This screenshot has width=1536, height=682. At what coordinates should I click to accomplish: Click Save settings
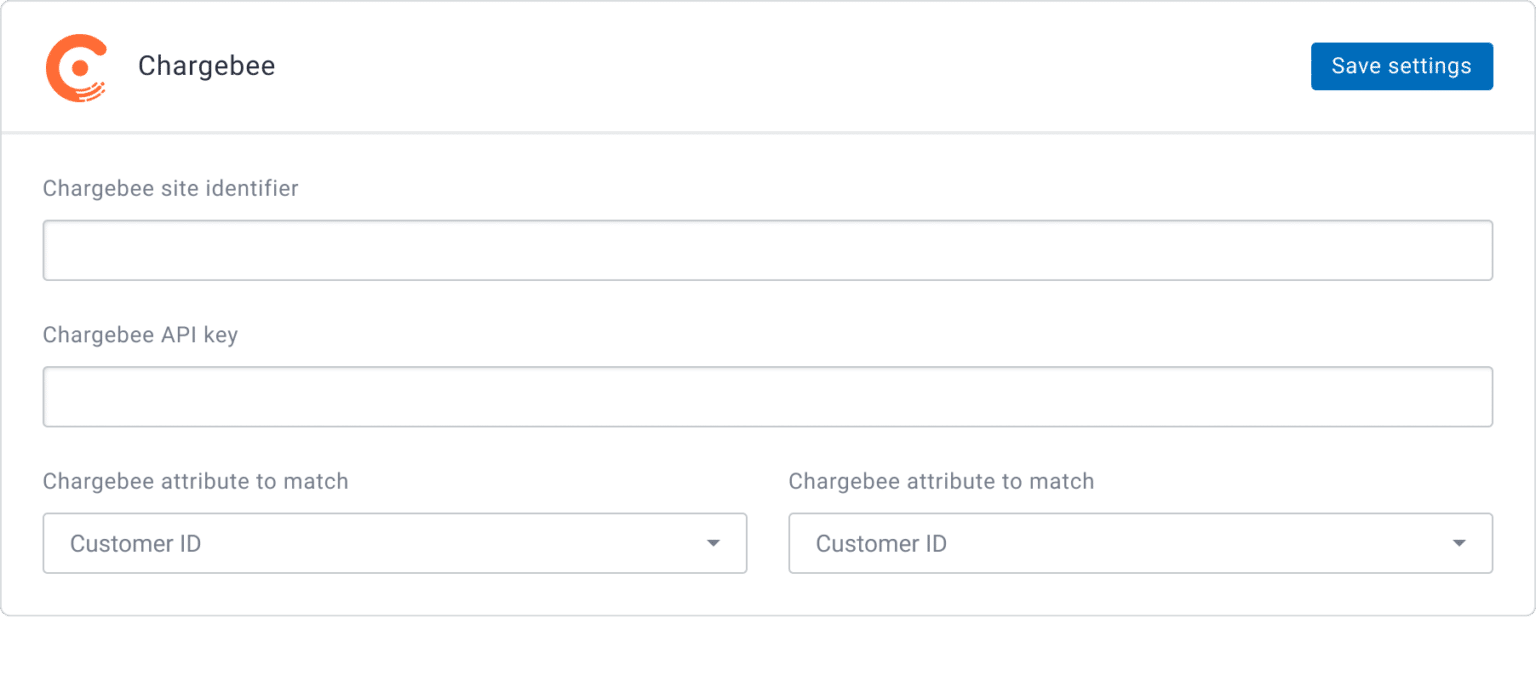[x=1401, y=66]
